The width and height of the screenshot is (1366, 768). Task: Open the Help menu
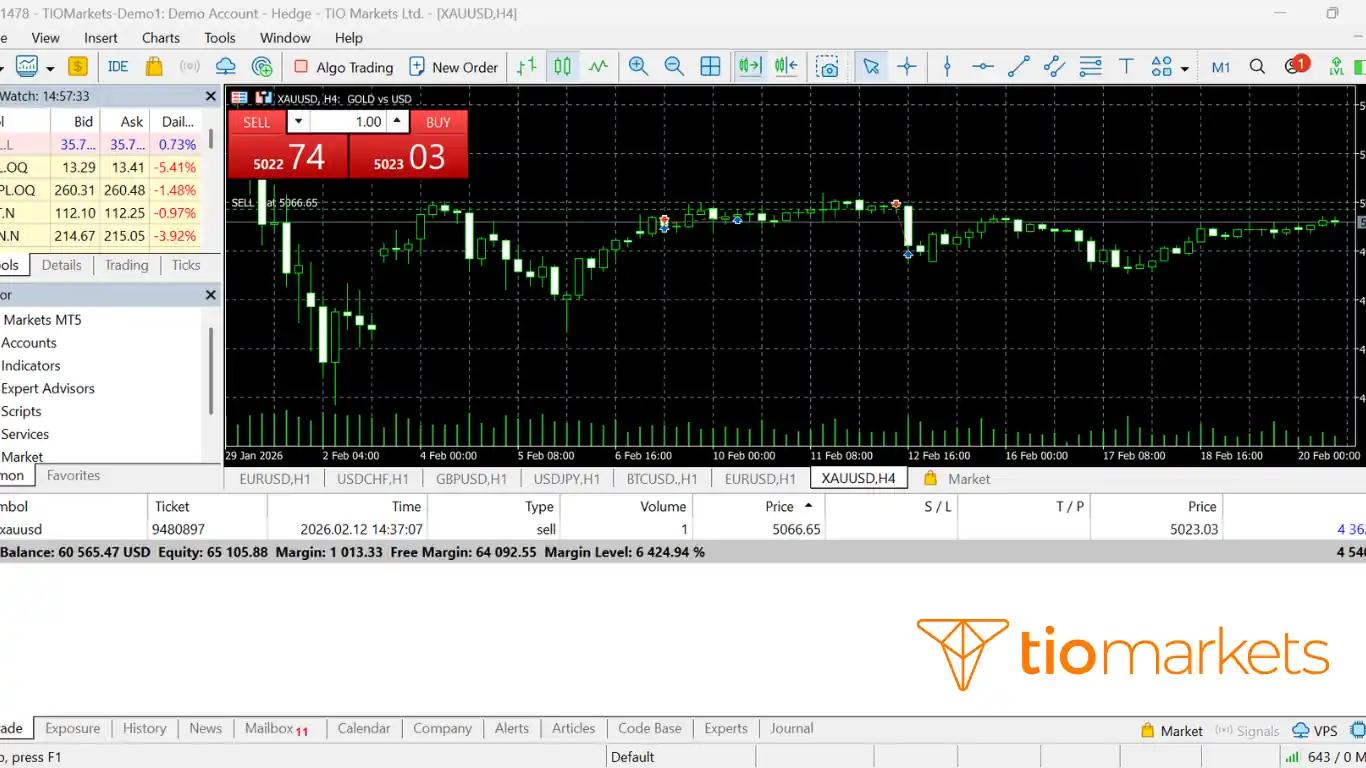[x=349, y=38]
